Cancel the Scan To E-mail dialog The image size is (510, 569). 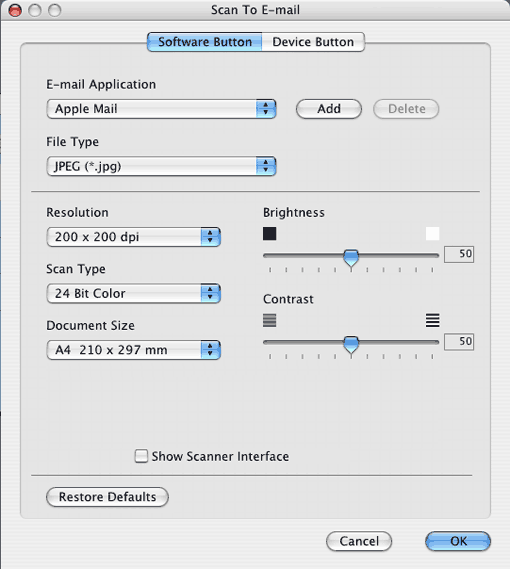tap(359, 541)
